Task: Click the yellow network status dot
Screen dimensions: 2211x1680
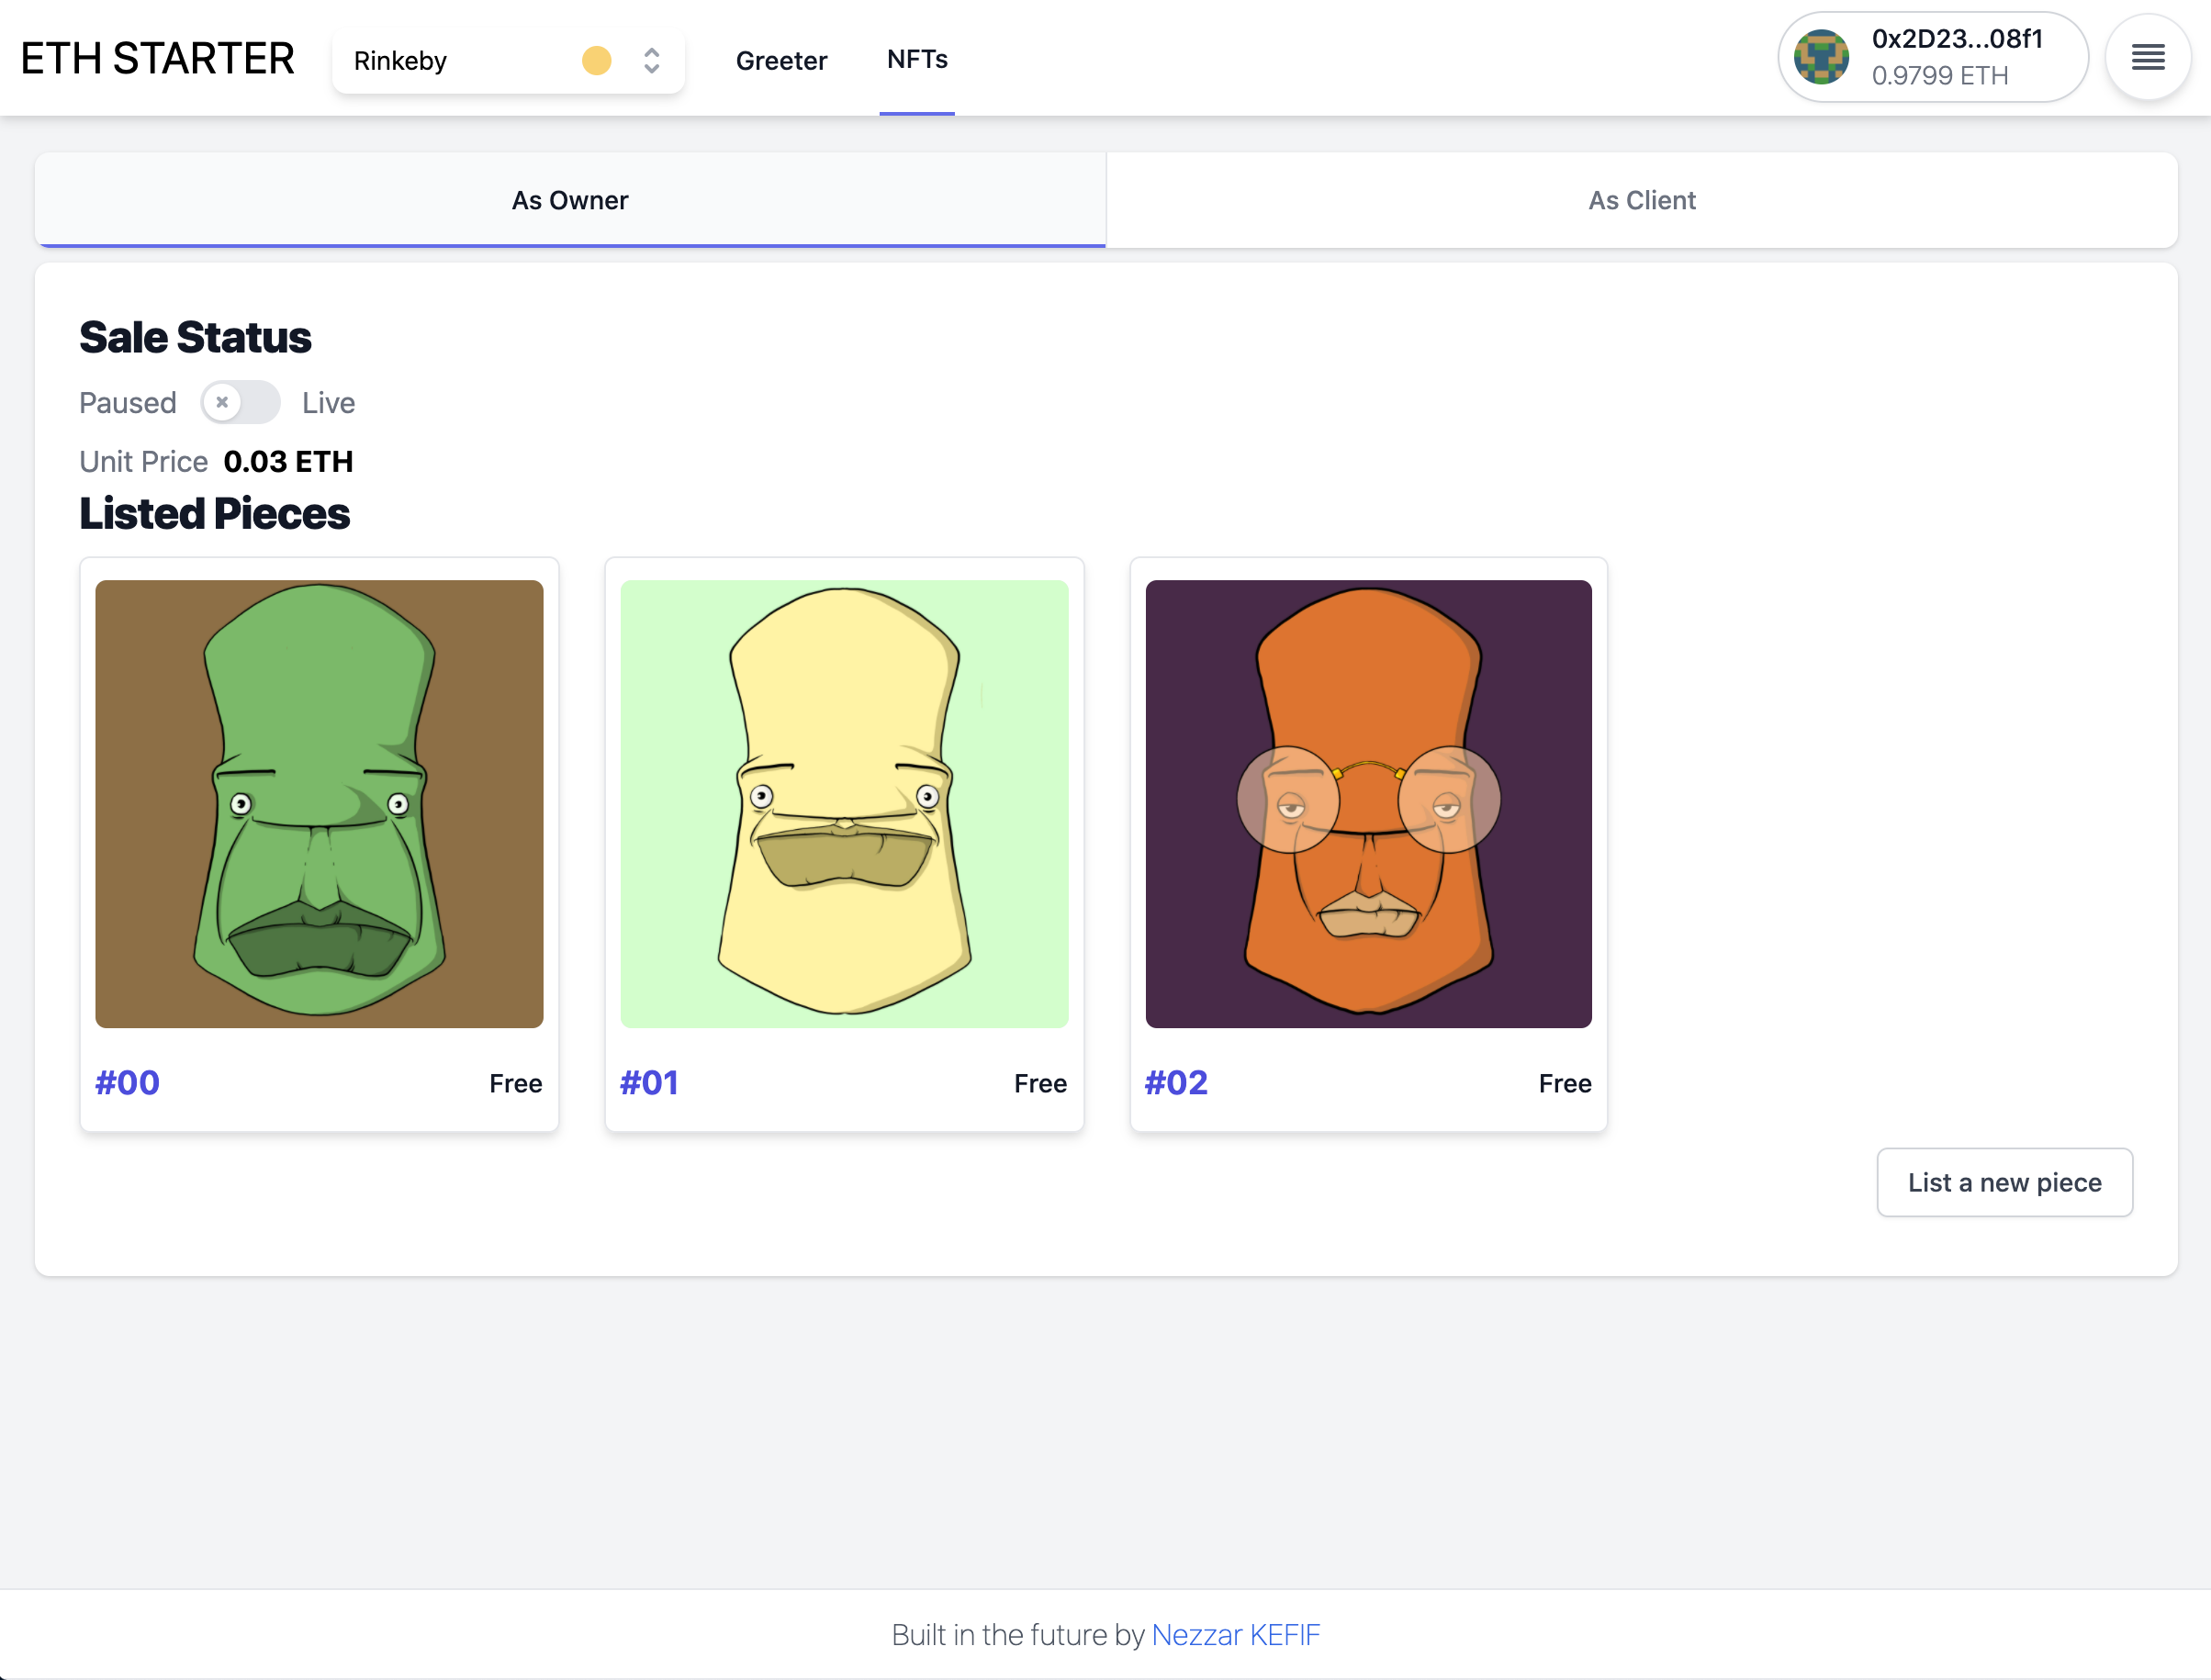Action: coord(596,61)
